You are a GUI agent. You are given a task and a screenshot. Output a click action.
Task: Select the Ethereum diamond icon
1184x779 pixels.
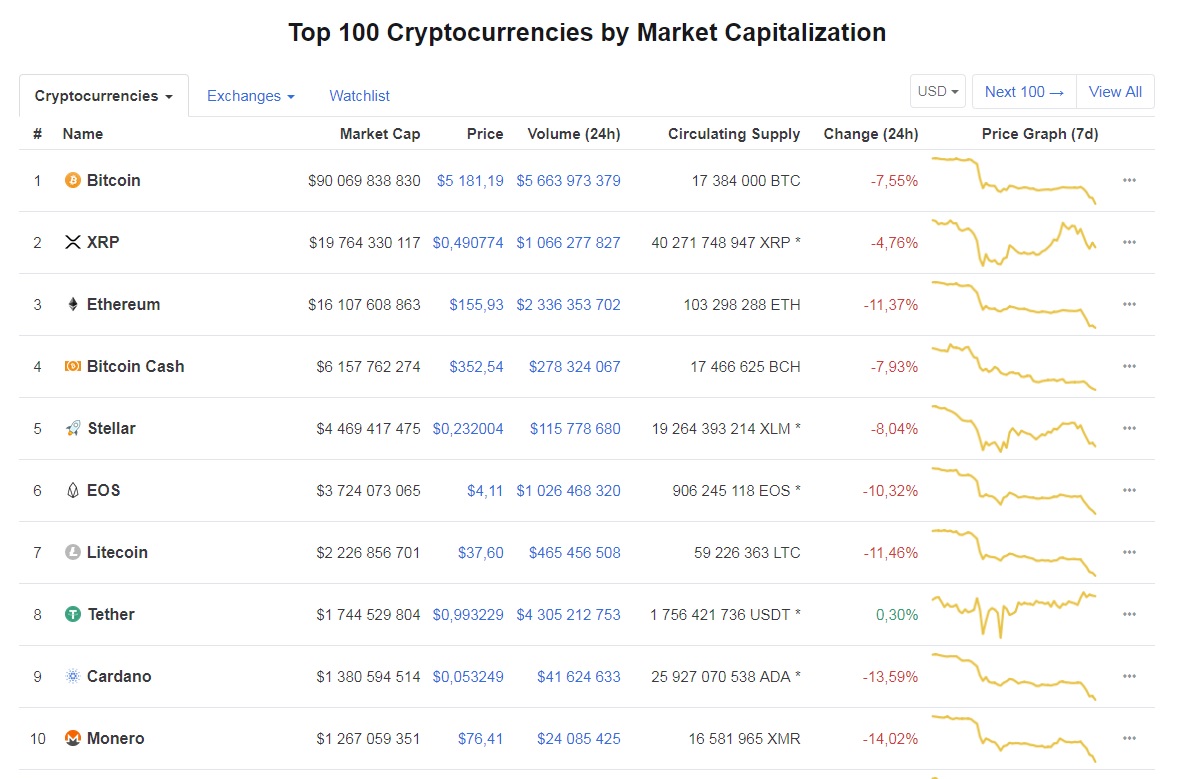tap(74, 304)
